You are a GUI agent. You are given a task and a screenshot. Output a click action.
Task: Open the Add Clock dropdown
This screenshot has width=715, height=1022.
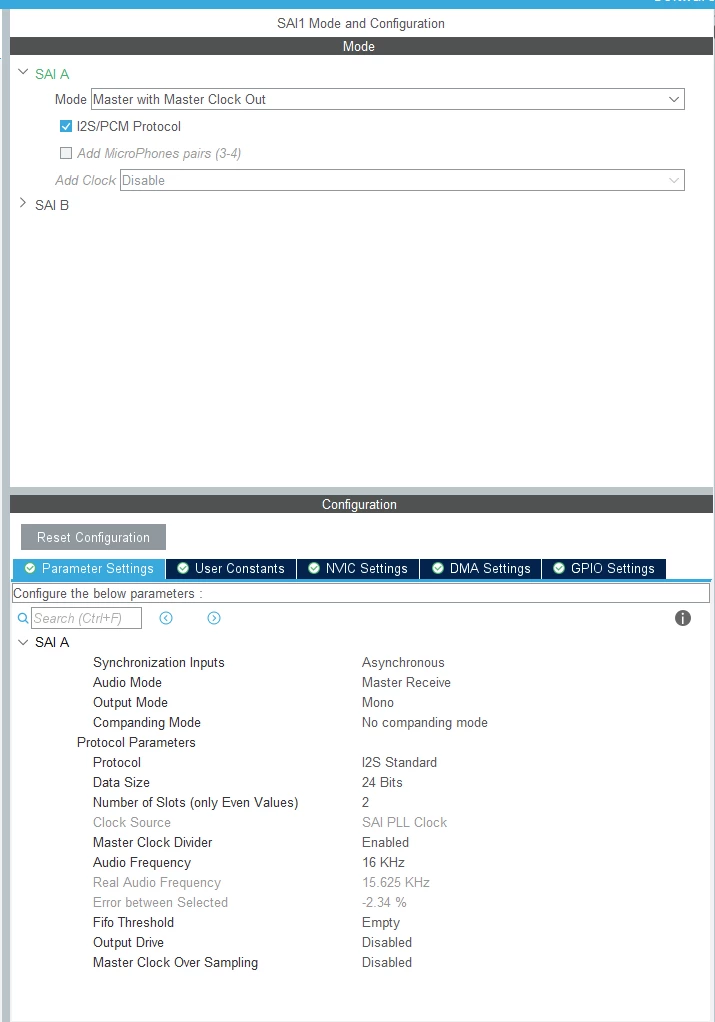pyautogui.click(x=402, y=180)
